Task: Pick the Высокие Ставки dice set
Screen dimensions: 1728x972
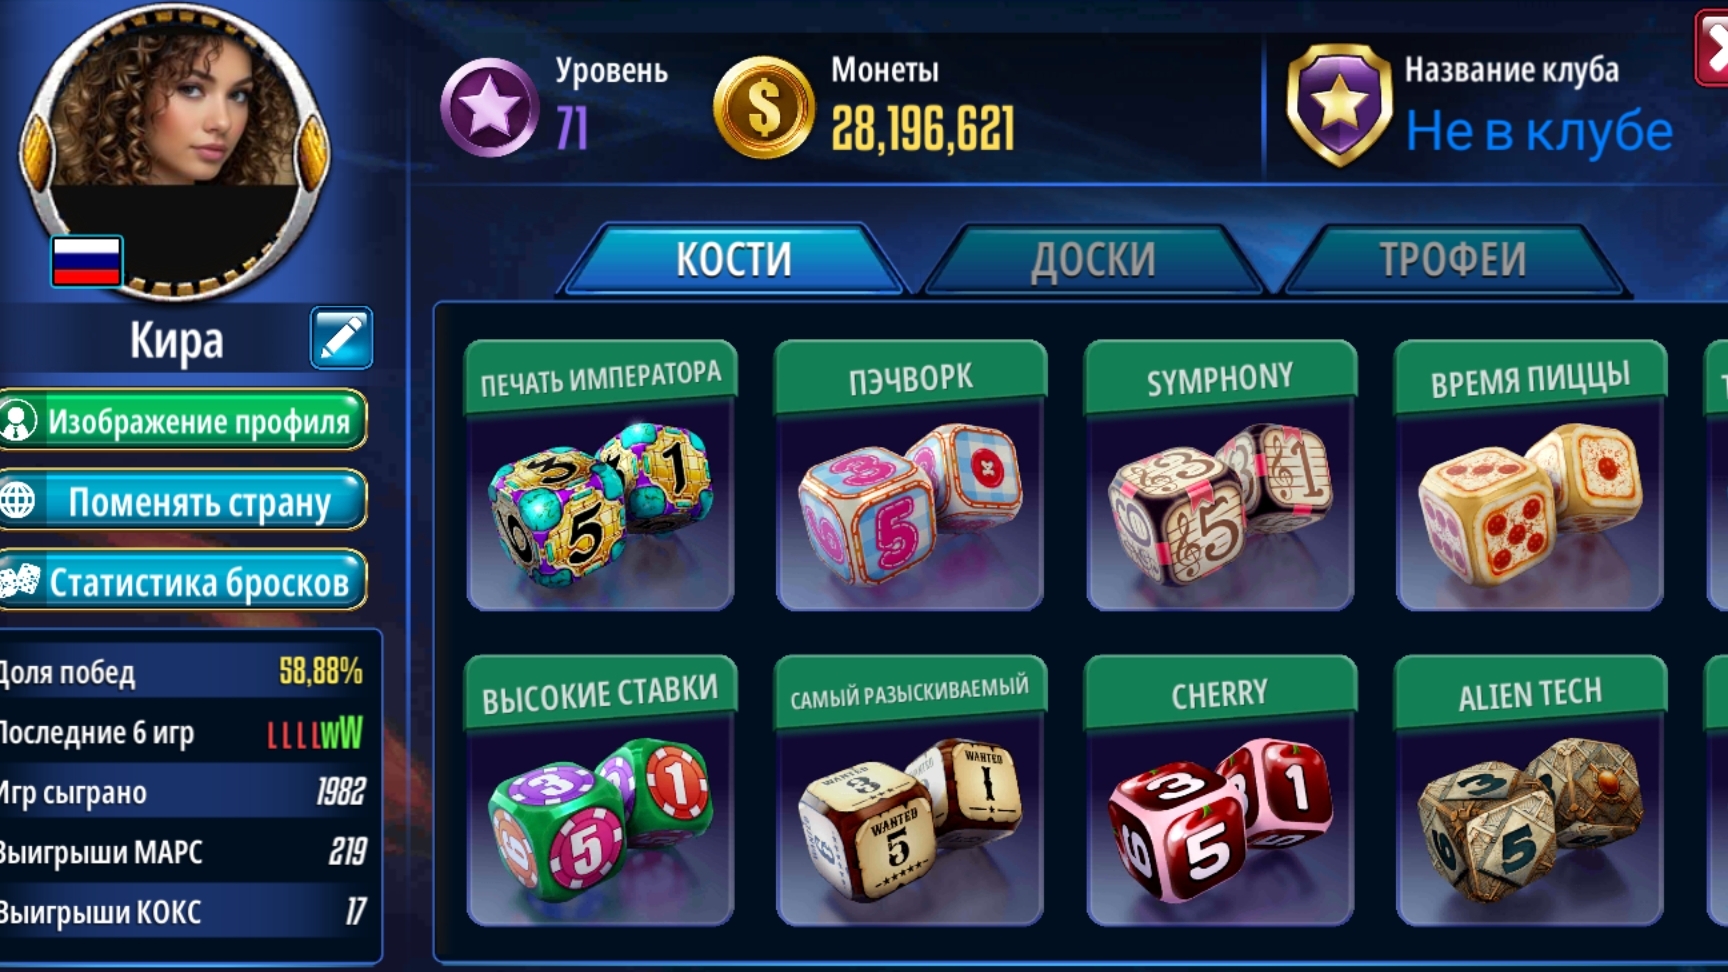Action: coord(601,790)
